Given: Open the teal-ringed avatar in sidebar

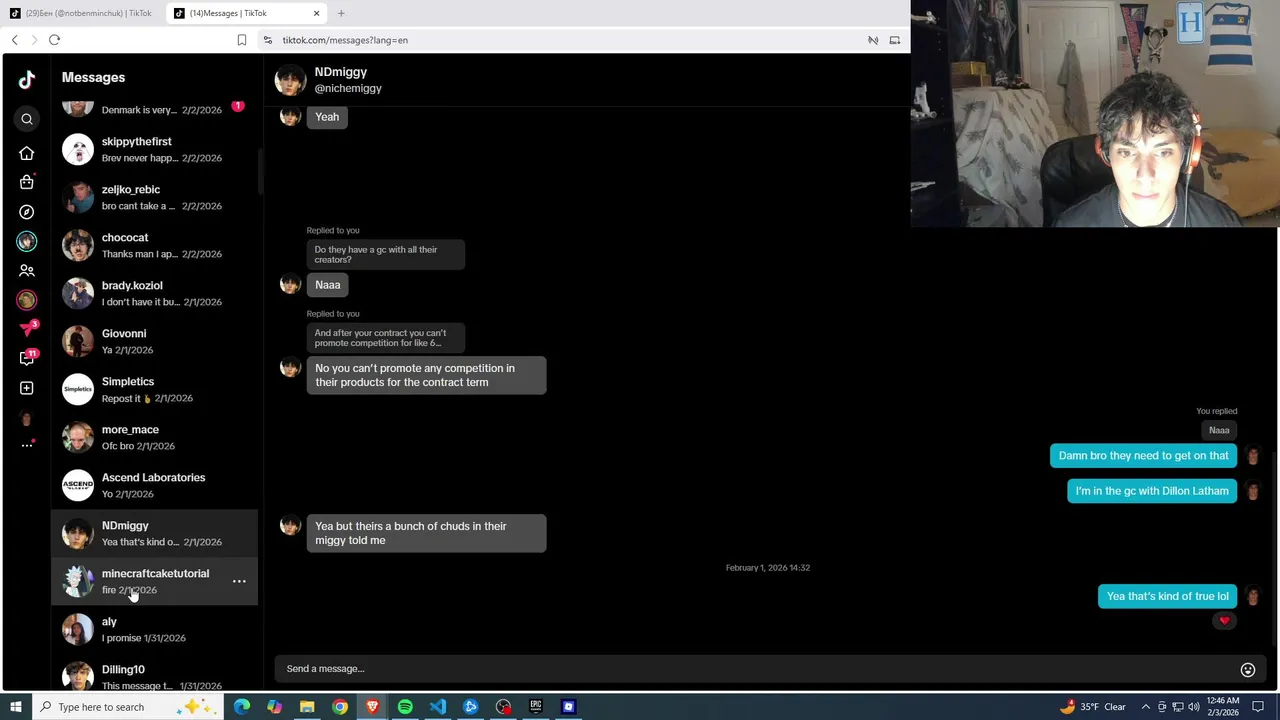Looking at the screenshot, I should 27,241.
